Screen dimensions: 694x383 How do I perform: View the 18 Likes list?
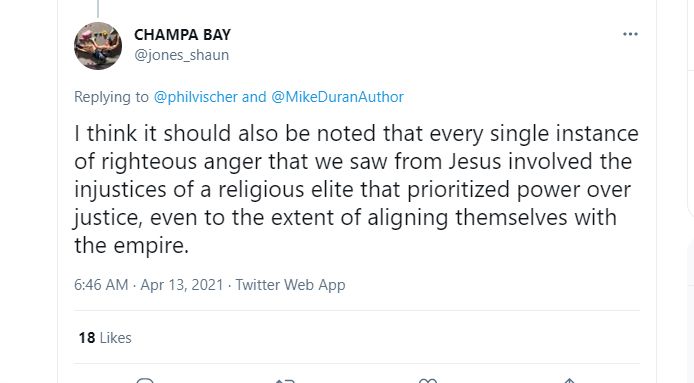[x=105, y=338]
